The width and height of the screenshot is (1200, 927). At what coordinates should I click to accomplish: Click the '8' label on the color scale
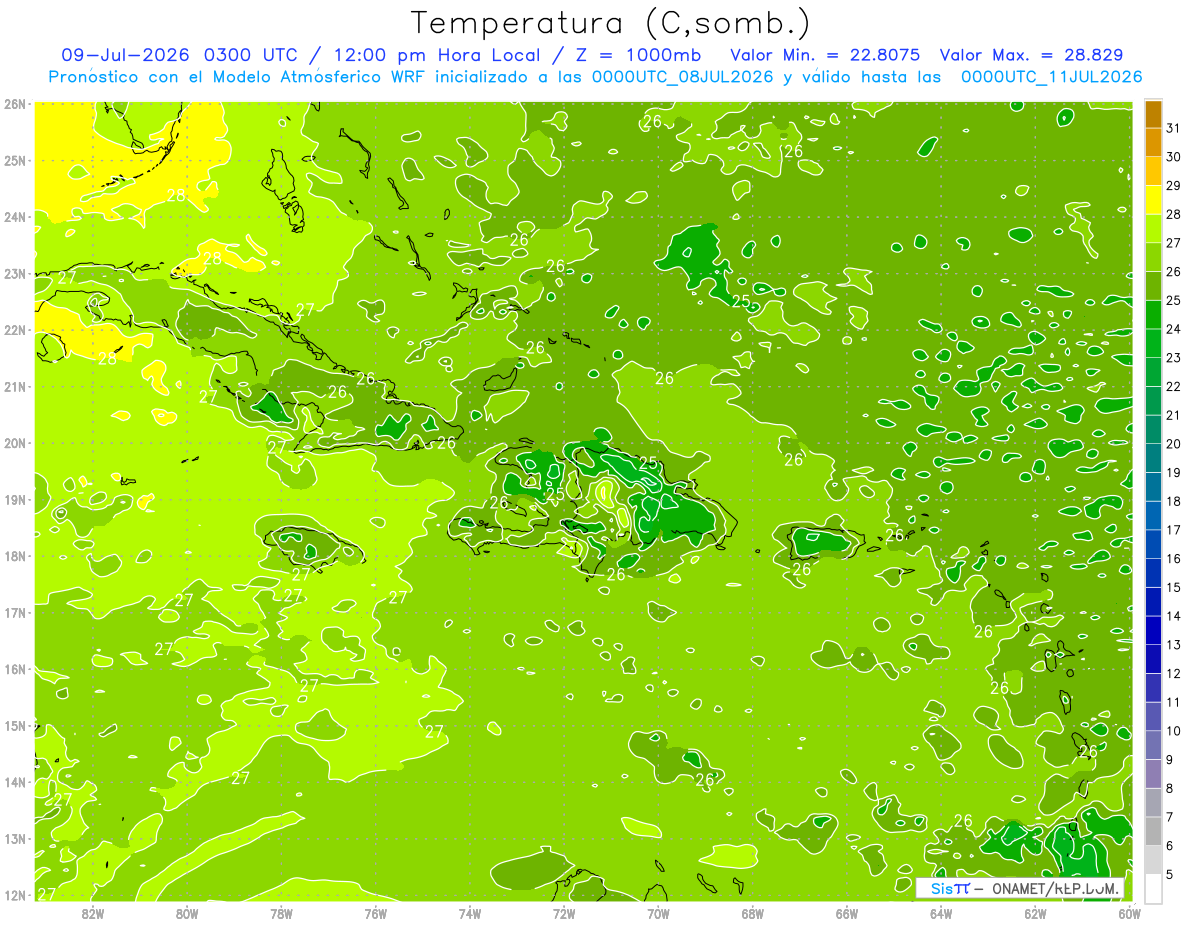tap(1171, 788)
